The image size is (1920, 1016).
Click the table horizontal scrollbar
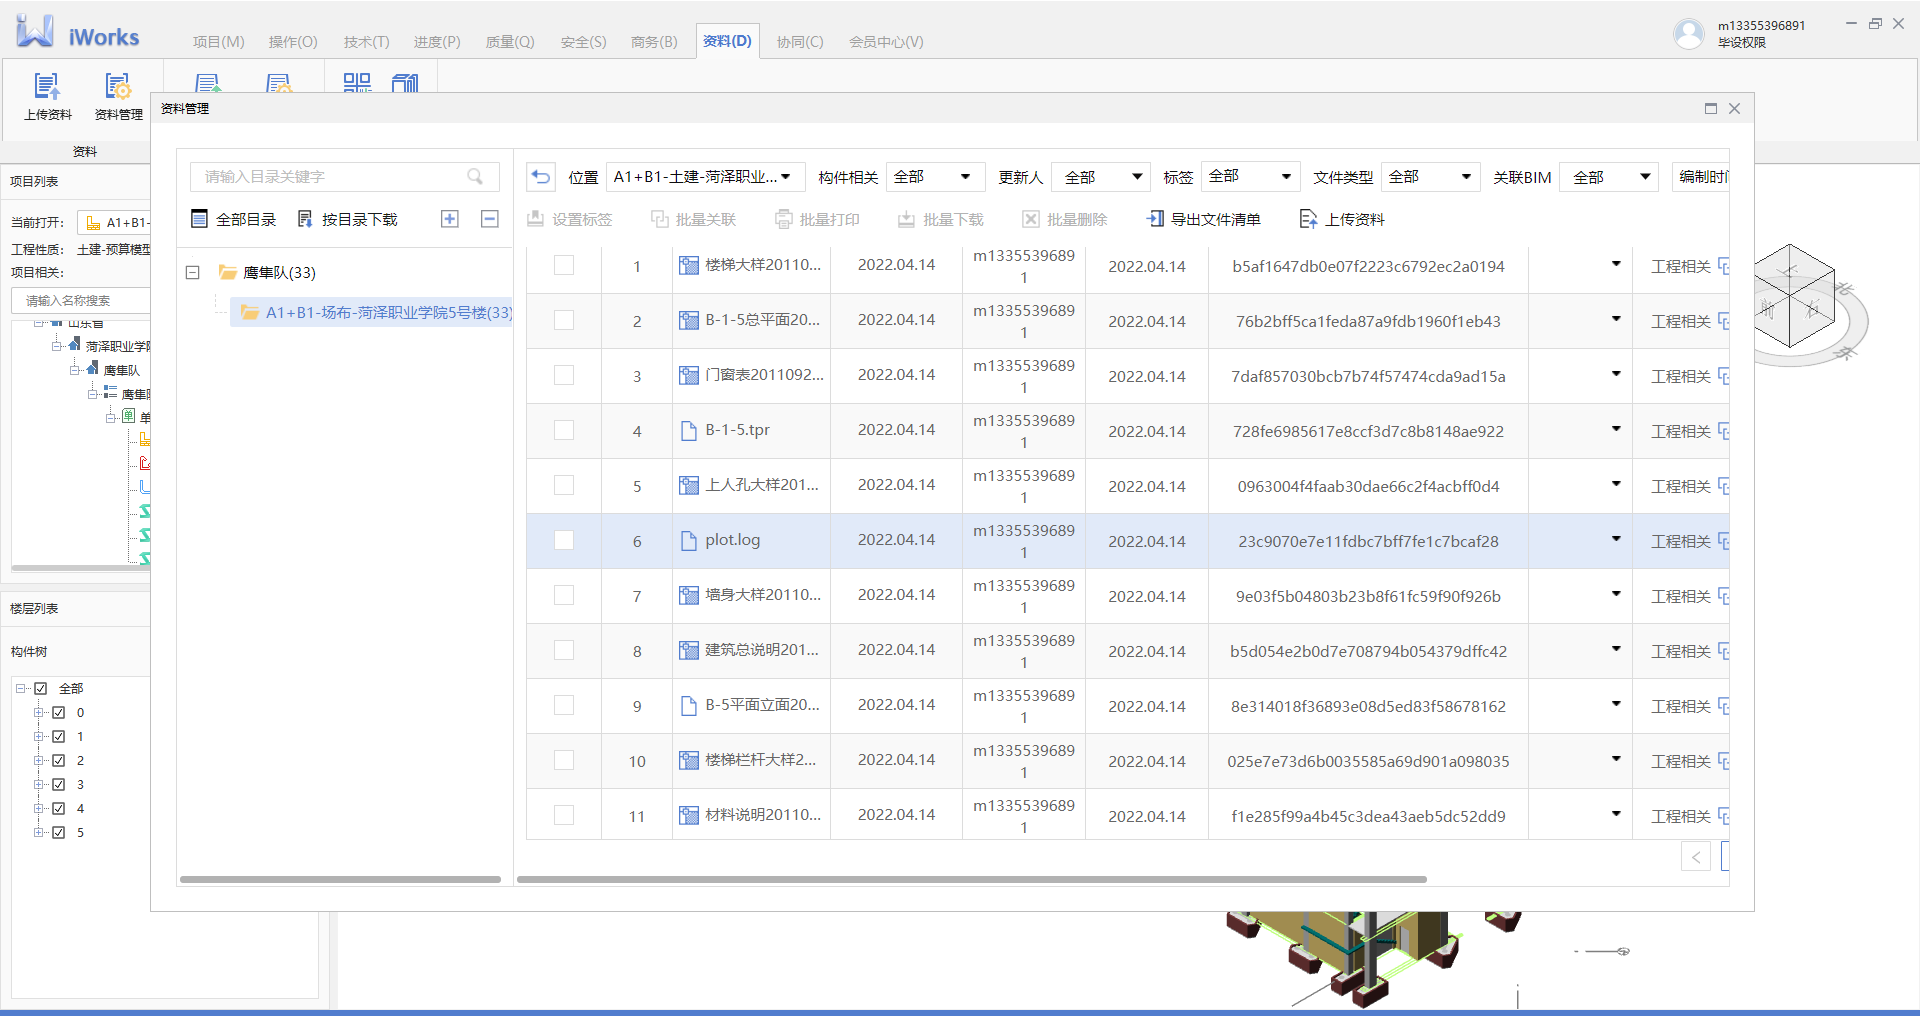point(972,880)
